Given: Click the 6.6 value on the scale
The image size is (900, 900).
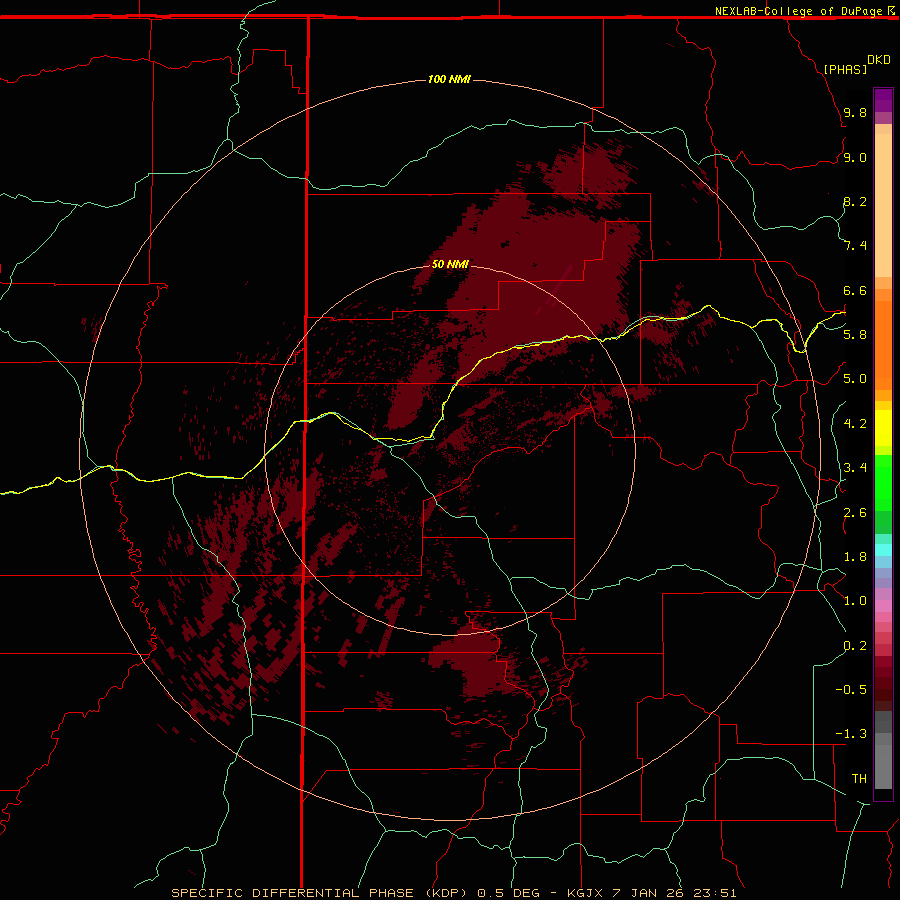Looking at the screenshot, I should (x=855, y=290).
